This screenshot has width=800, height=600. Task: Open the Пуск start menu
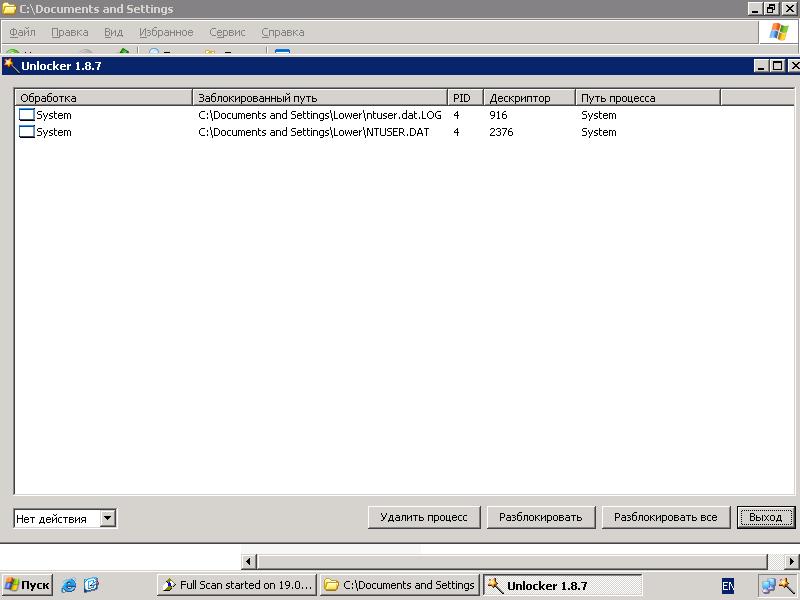click(x=27, y=585)
